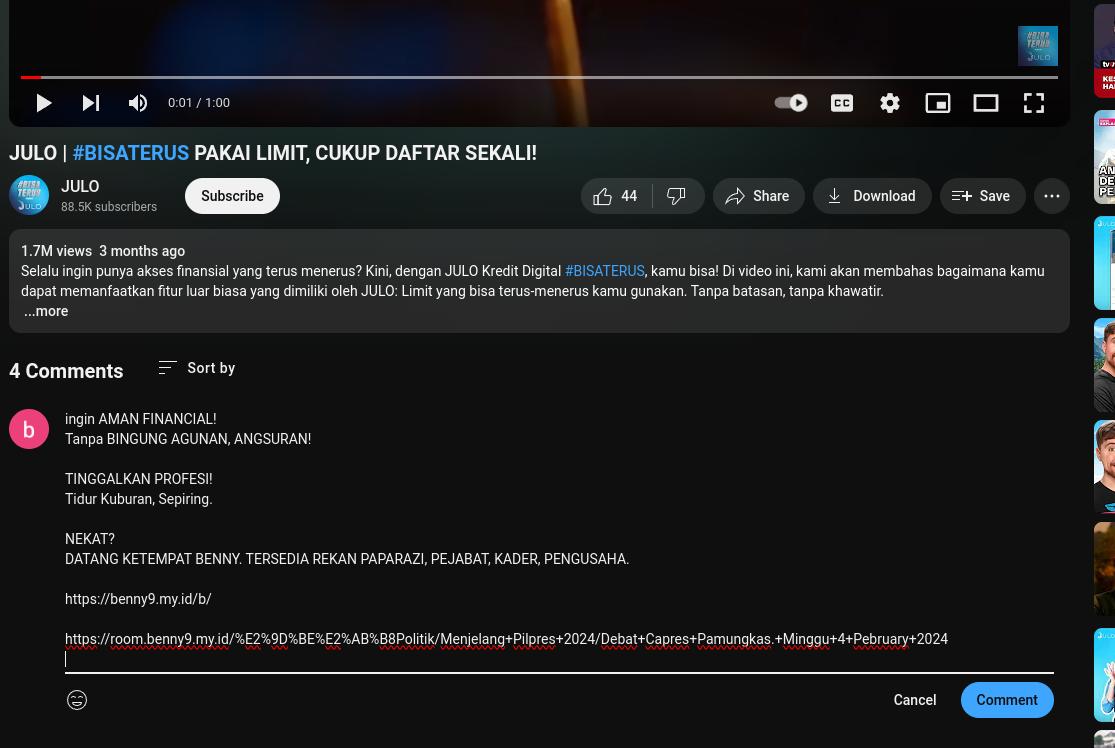This screenshot has width=1115, height=748.
Task: Dislike the video
Action: [676, 196]
